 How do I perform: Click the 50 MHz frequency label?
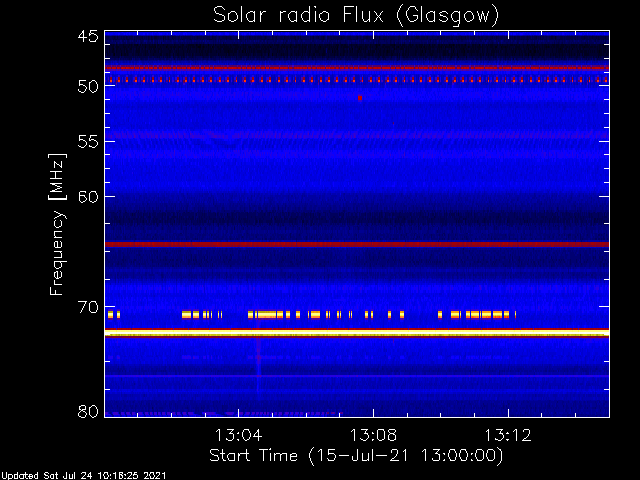coord(88,86)
